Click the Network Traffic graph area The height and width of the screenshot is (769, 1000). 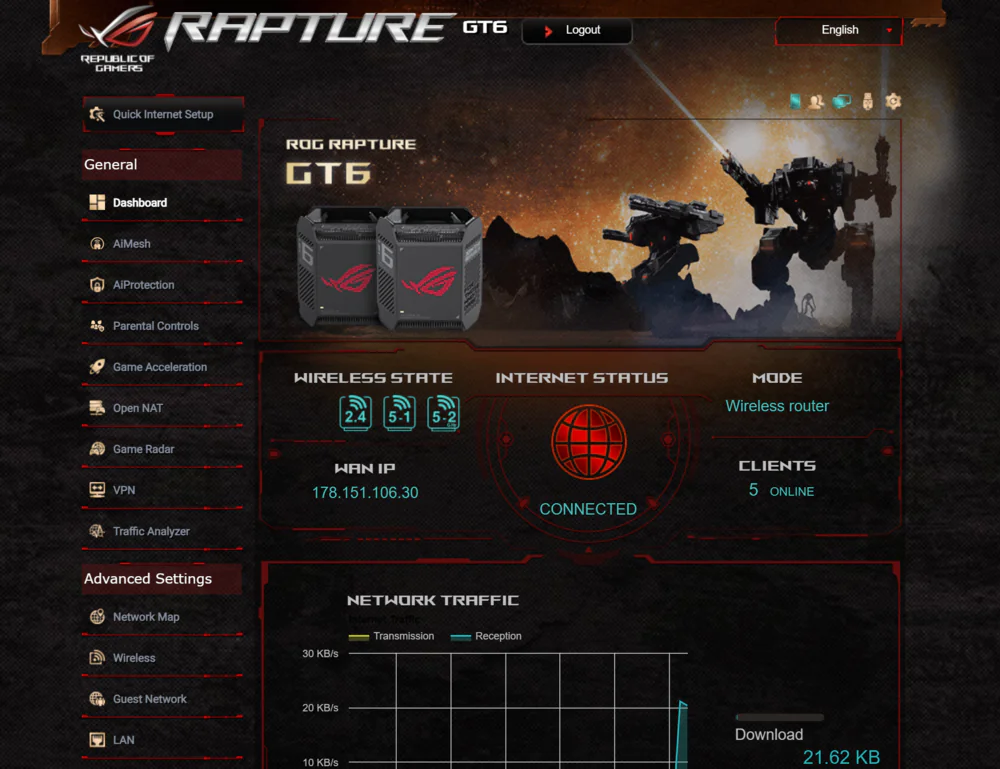point(518,710)
